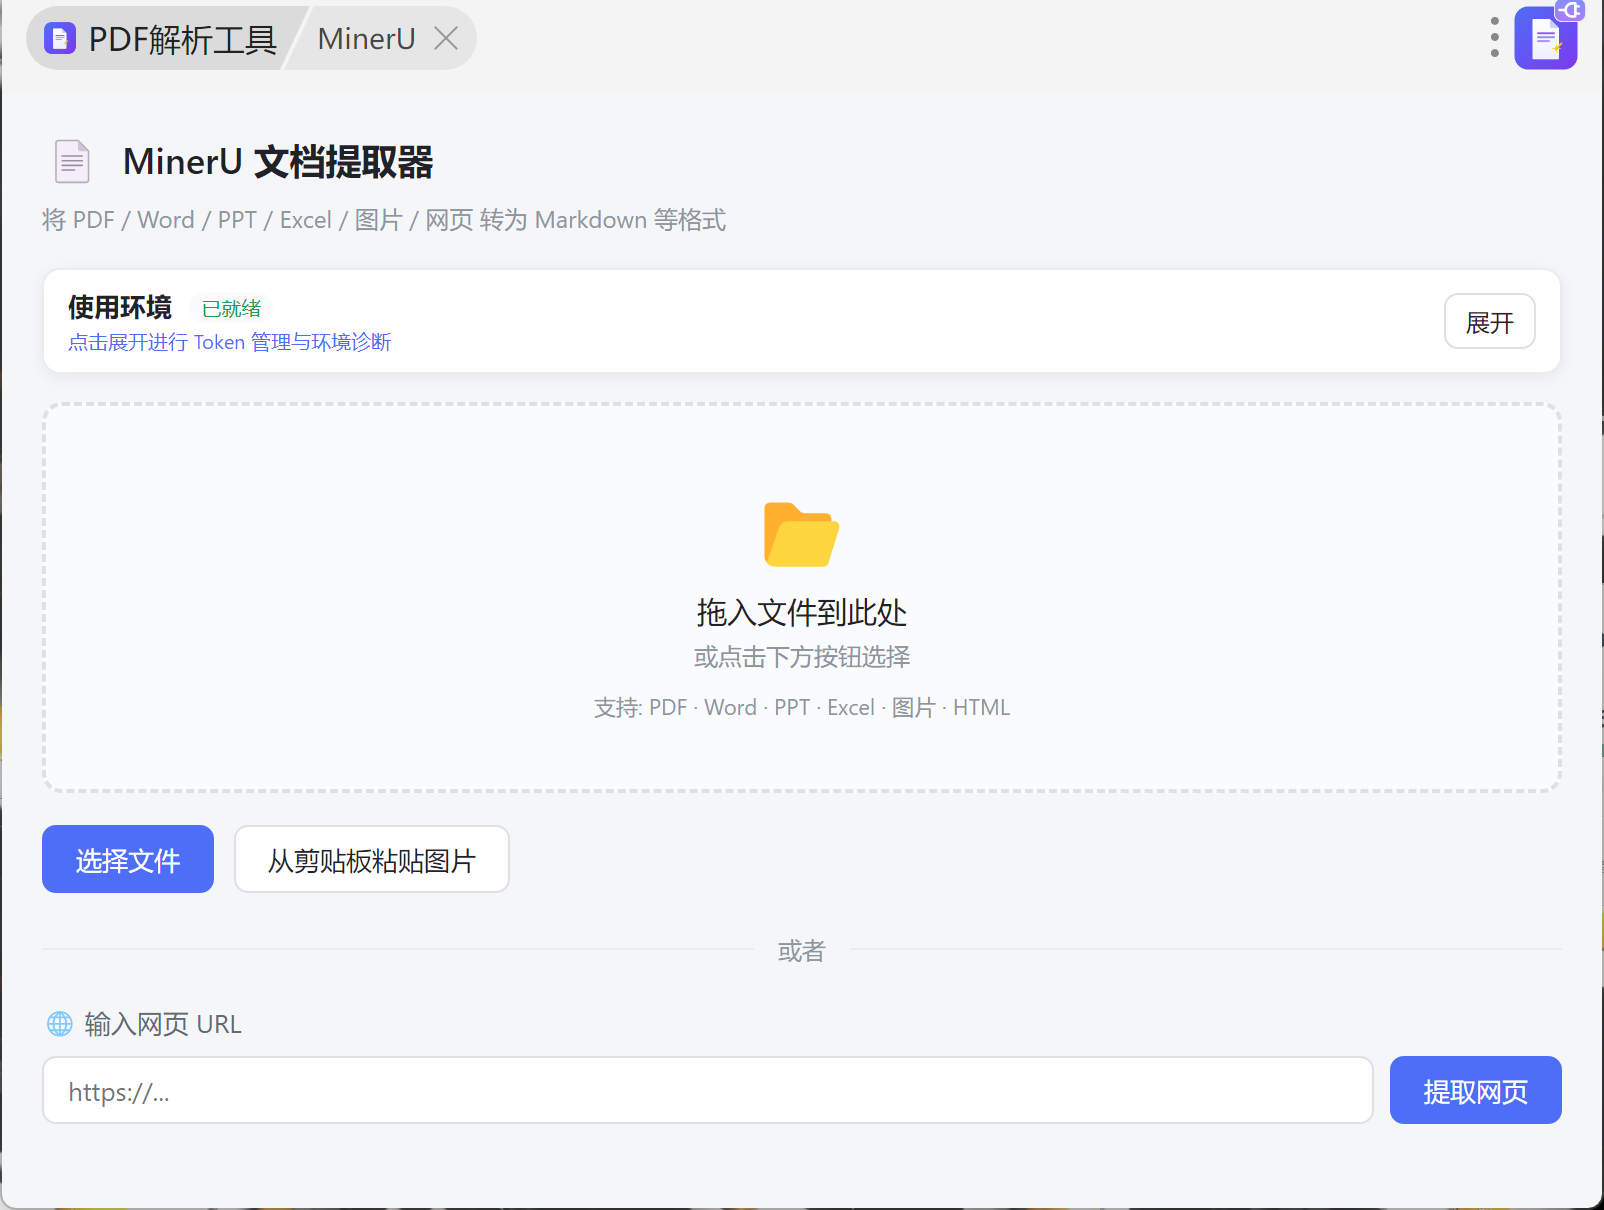Switch to the PDF解析工具 tab
Viewport: 1604px width, 1210px height.
point(162,39)
